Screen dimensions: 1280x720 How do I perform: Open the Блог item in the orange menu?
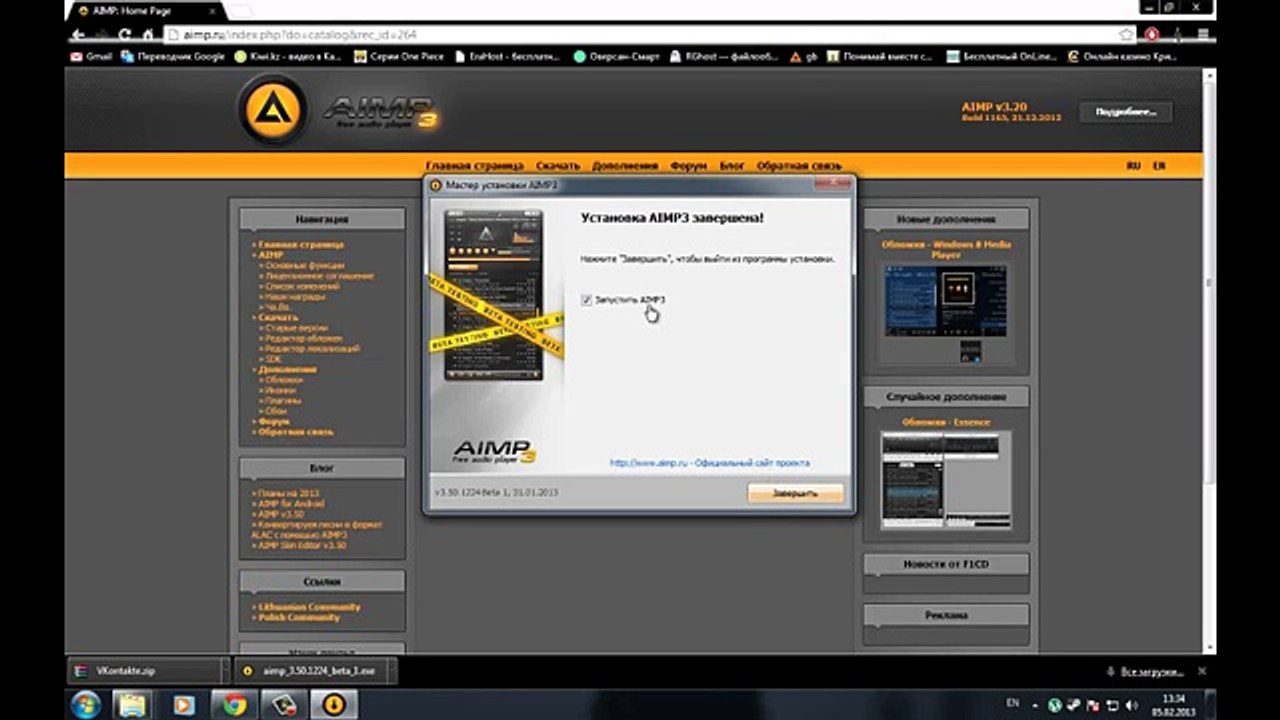(x=732, y=166)
